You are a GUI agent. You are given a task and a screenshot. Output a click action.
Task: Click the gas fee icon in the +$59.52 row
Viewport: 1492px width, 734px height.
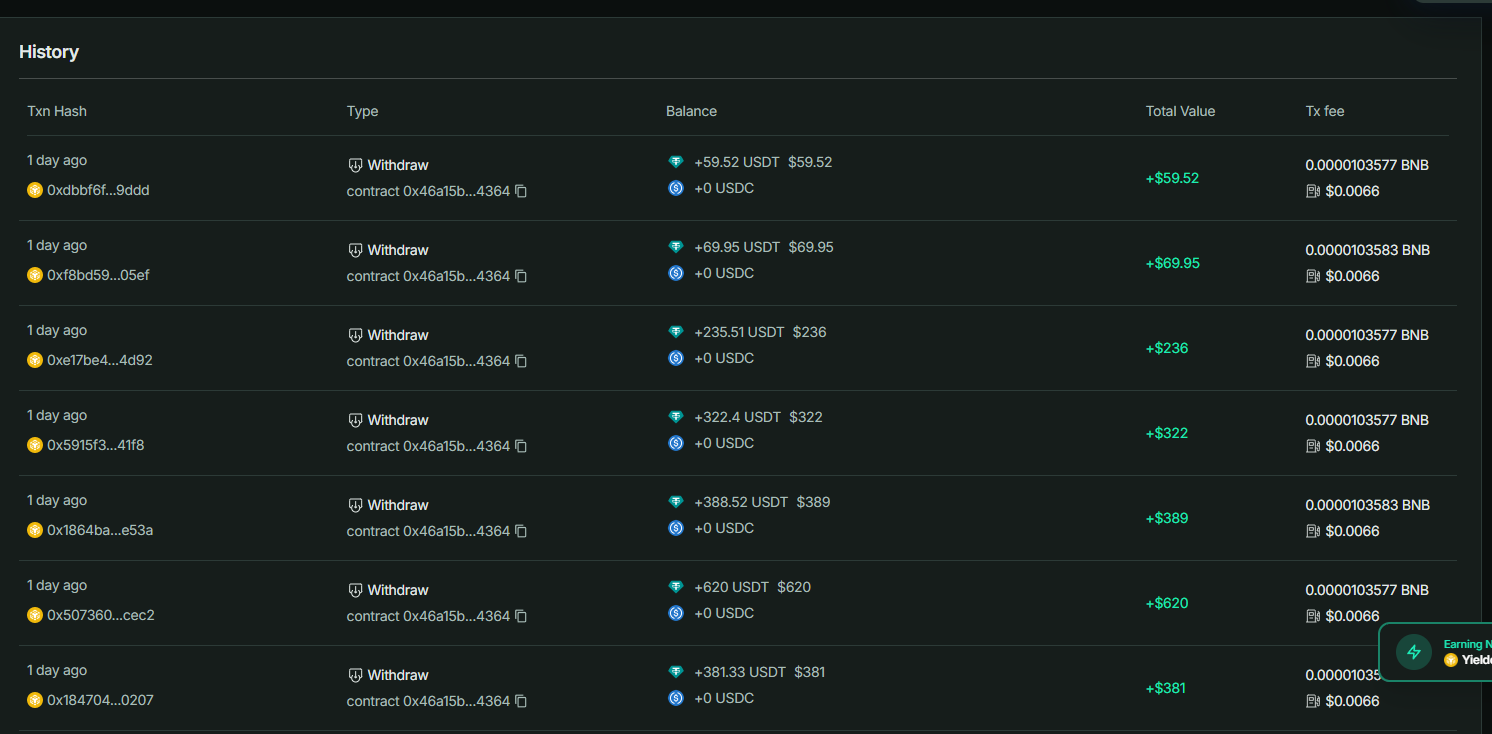pyautogui.click(x=1313, y=191)
